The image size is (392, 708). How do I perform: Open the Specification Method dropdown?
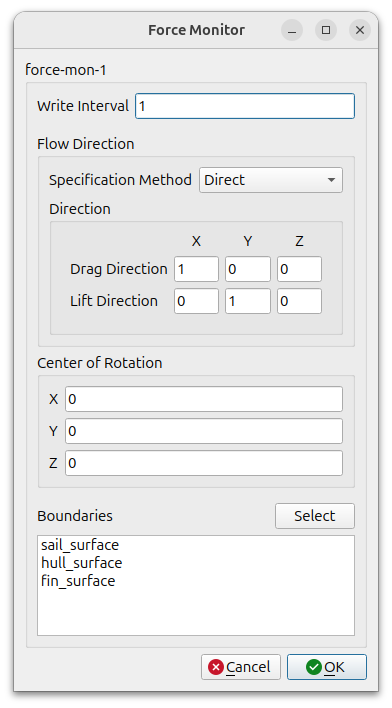[x=271, y=180]
